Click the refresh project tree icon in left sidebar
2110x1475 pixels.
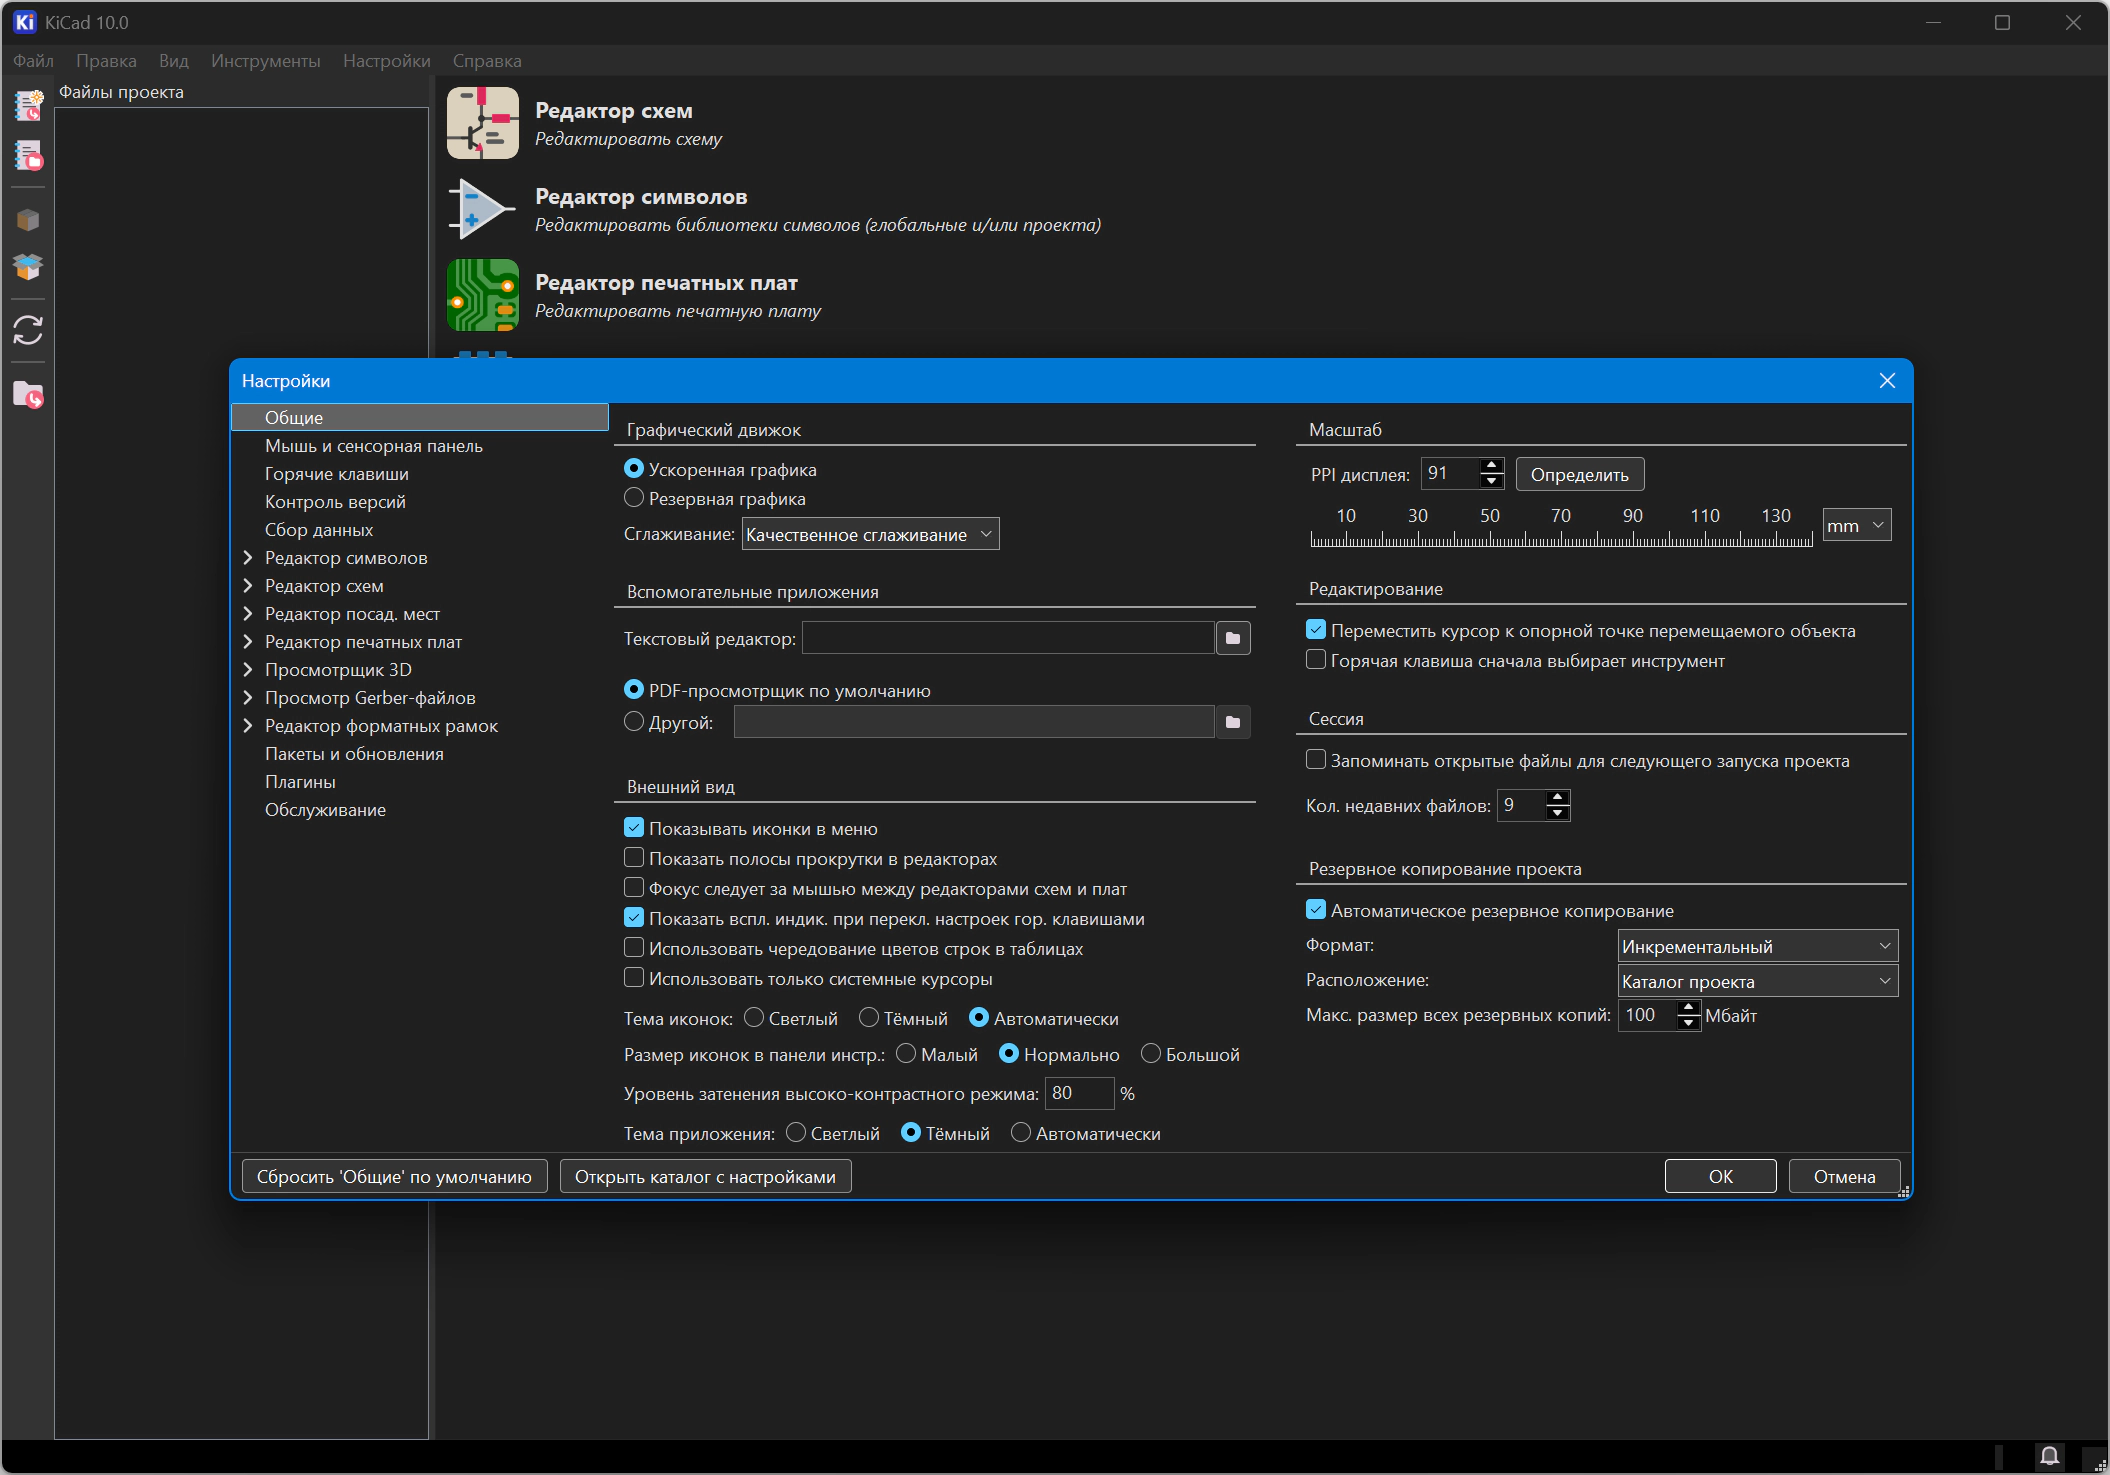click(x=28, y=330)
